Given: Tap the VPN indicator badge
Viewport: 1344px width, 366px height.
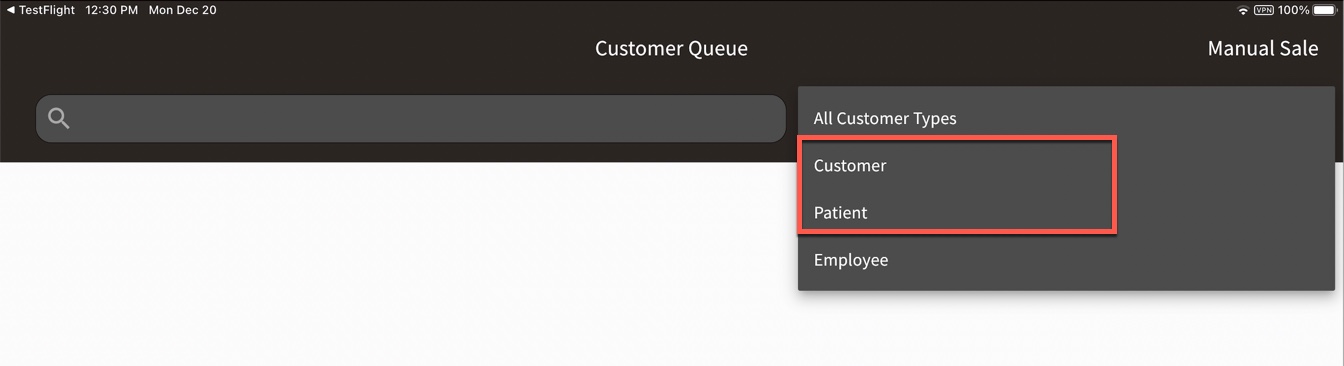Looking at the screenshot, I should 1264,10.
